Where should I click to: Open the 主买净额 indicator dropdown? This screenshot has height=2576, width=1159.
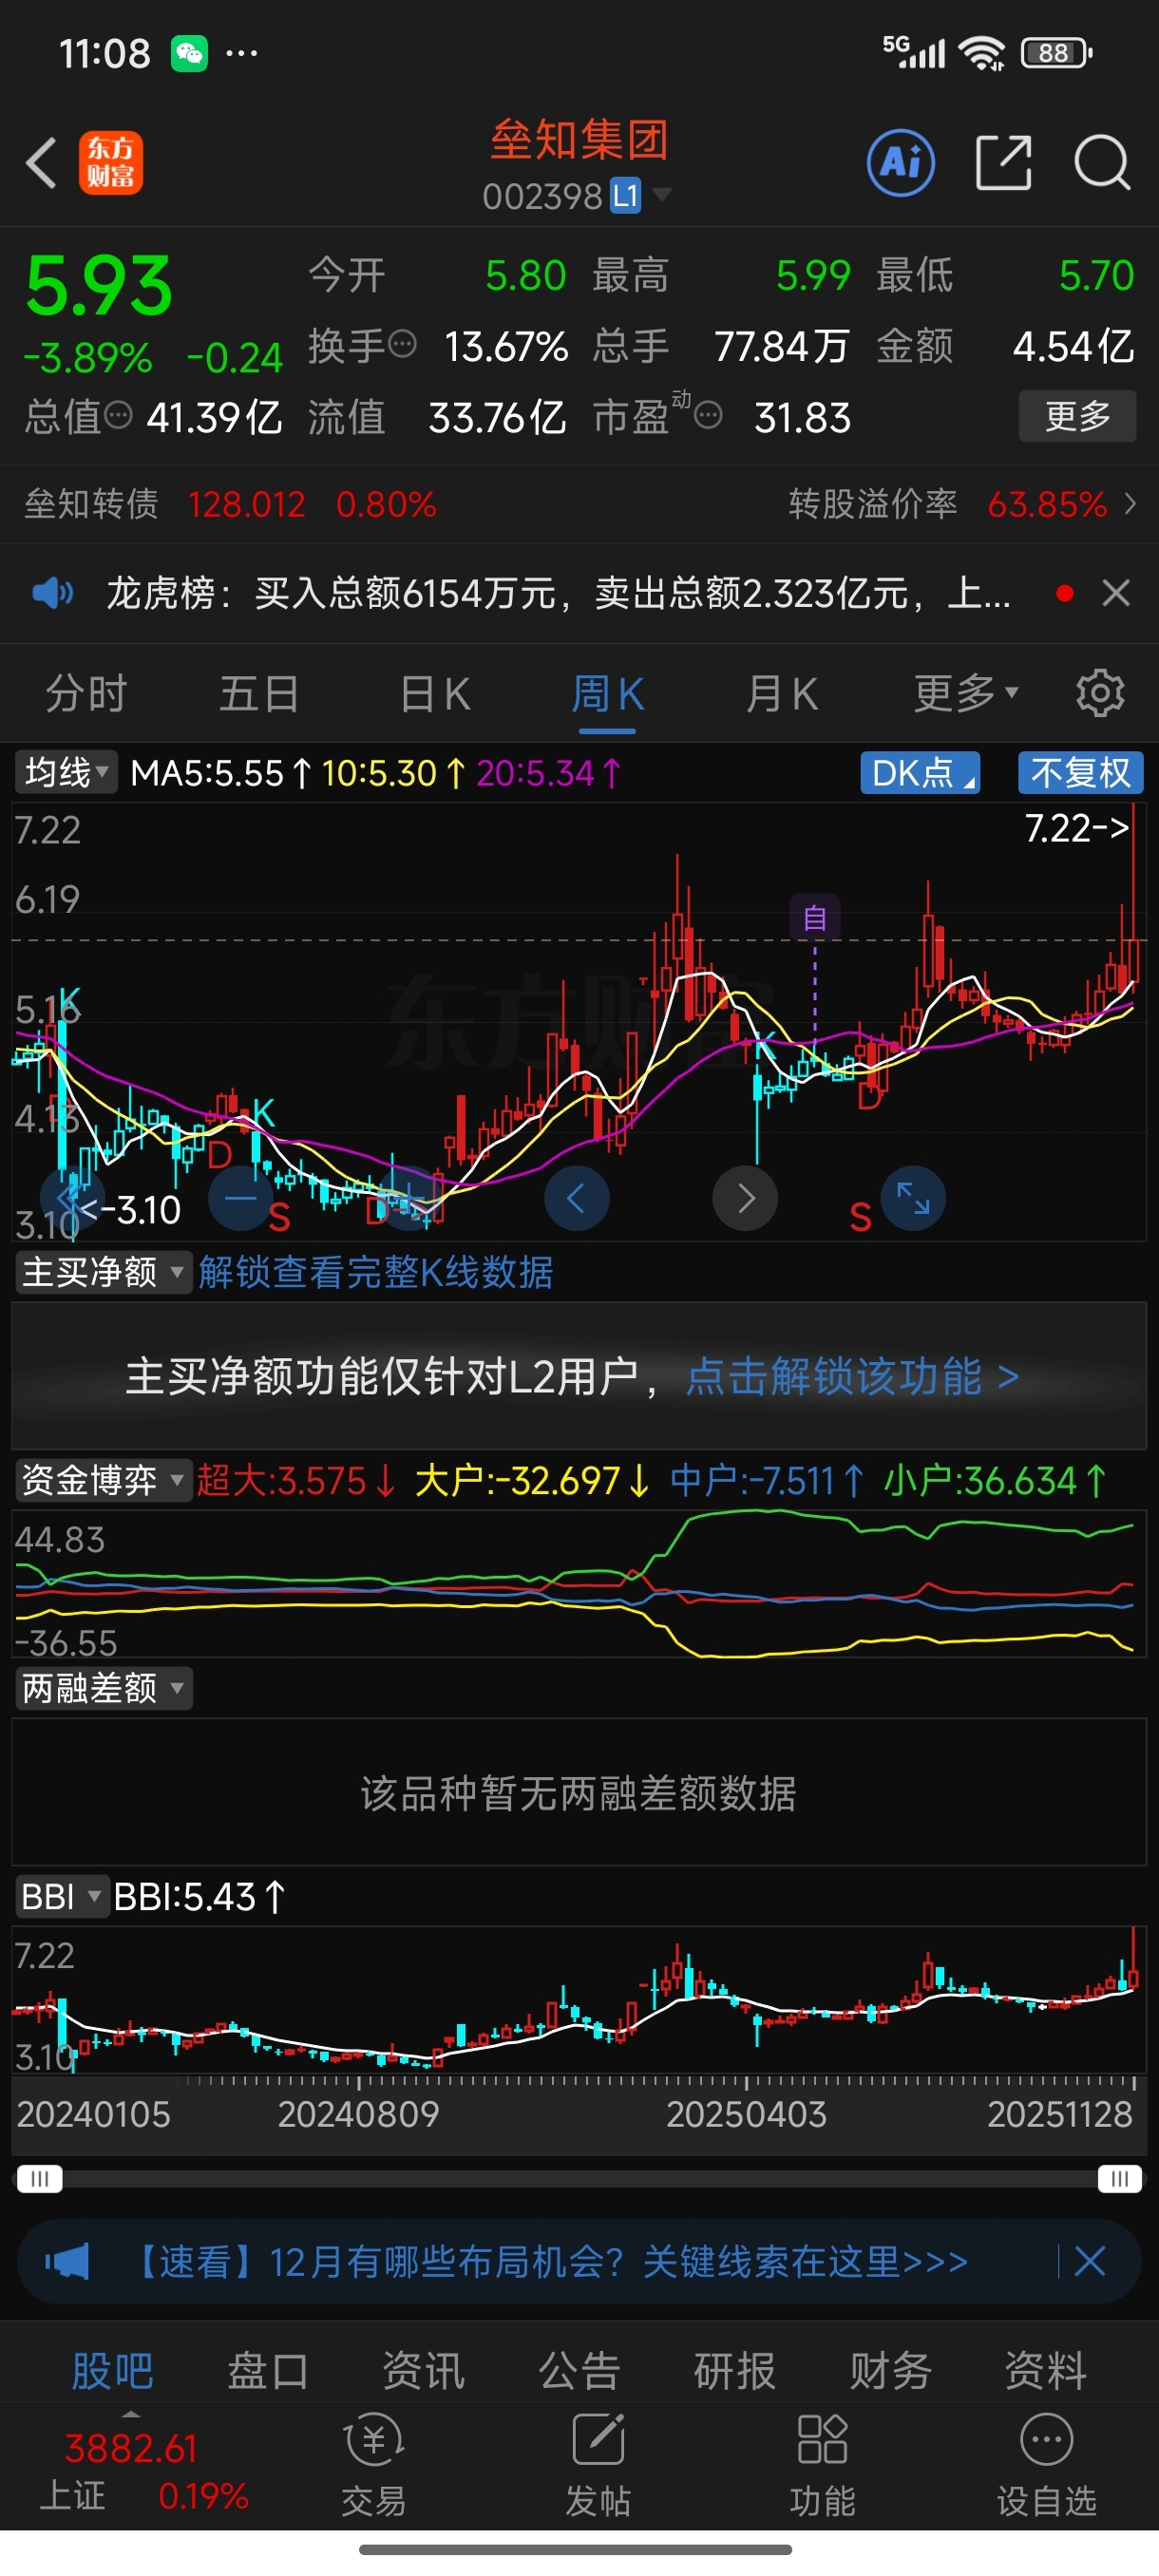(x=102, y=1272)
